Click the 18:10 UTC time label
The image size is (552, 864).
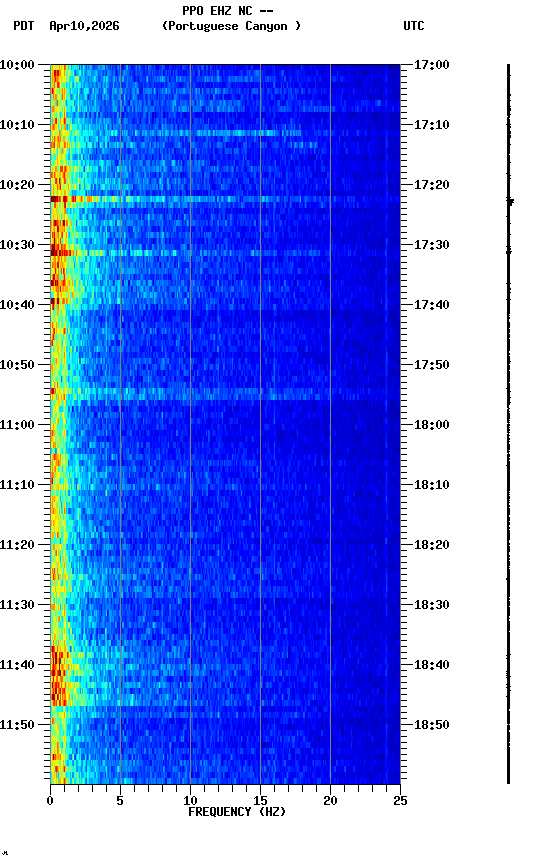pos(432,485)
